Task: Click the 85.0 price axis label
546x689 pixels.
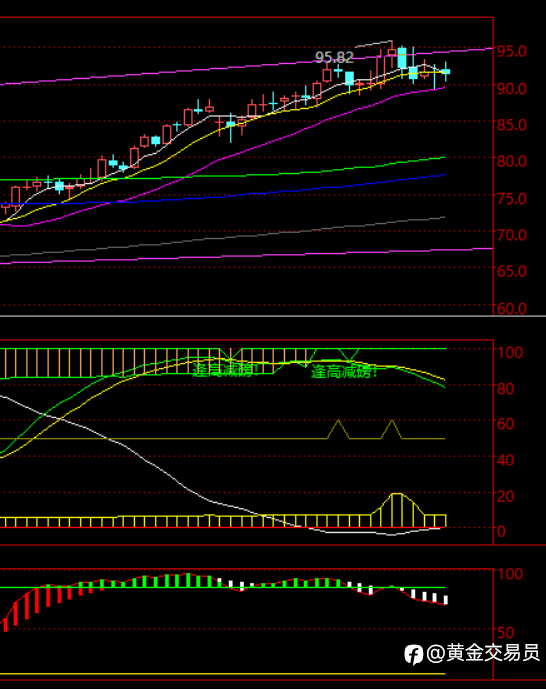Action: click(x=512, y=125)
